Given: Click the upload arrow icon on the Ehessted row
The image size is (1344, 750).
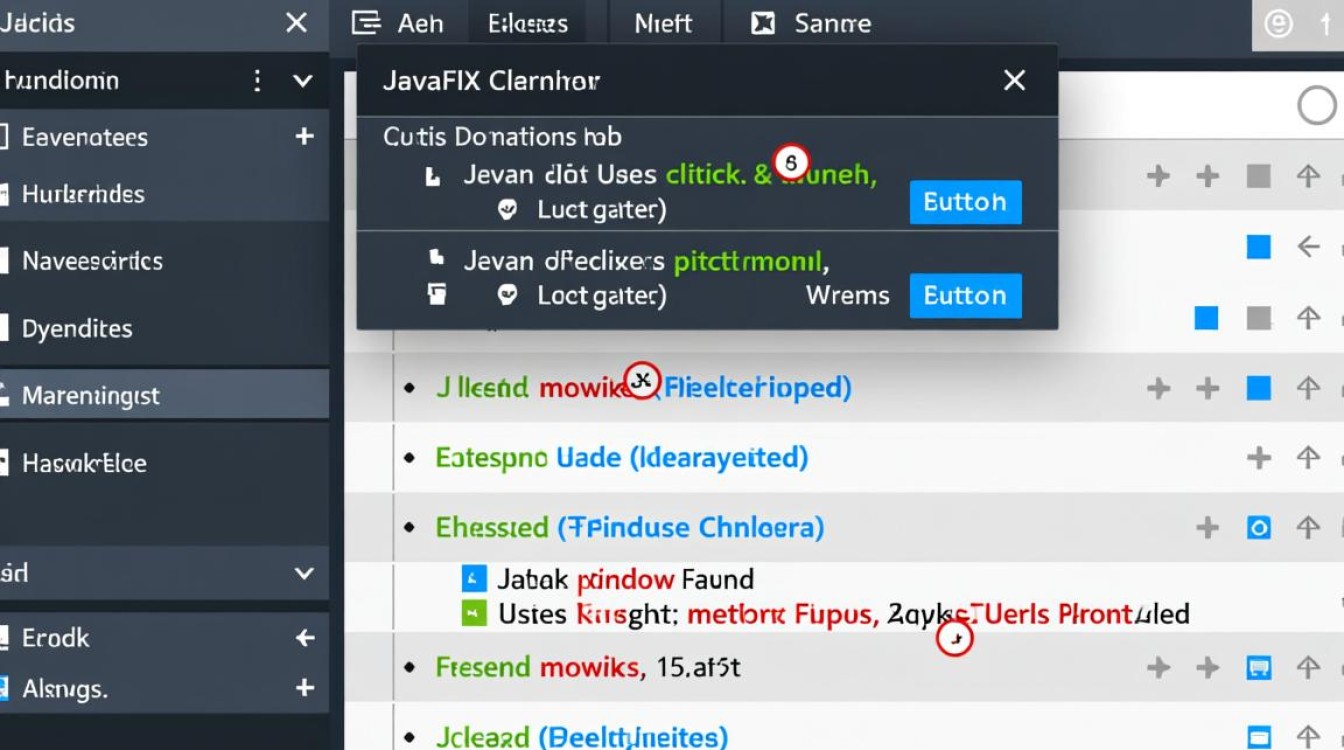Looking at the screenshot, I should 1309,528.
